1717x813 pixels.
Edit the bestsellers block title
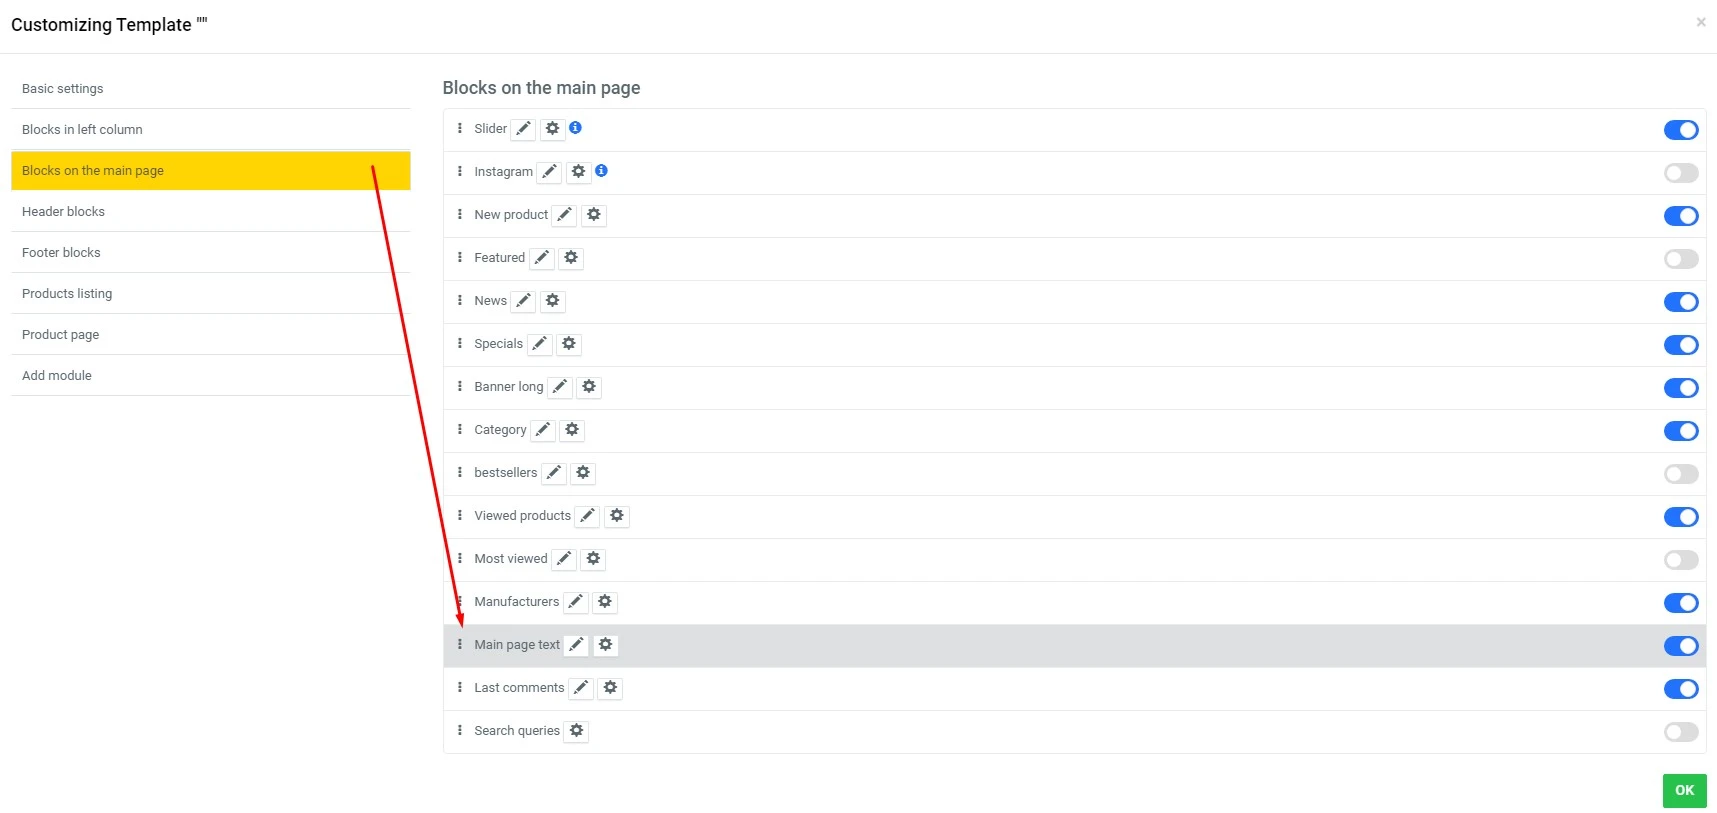(553, 472)
